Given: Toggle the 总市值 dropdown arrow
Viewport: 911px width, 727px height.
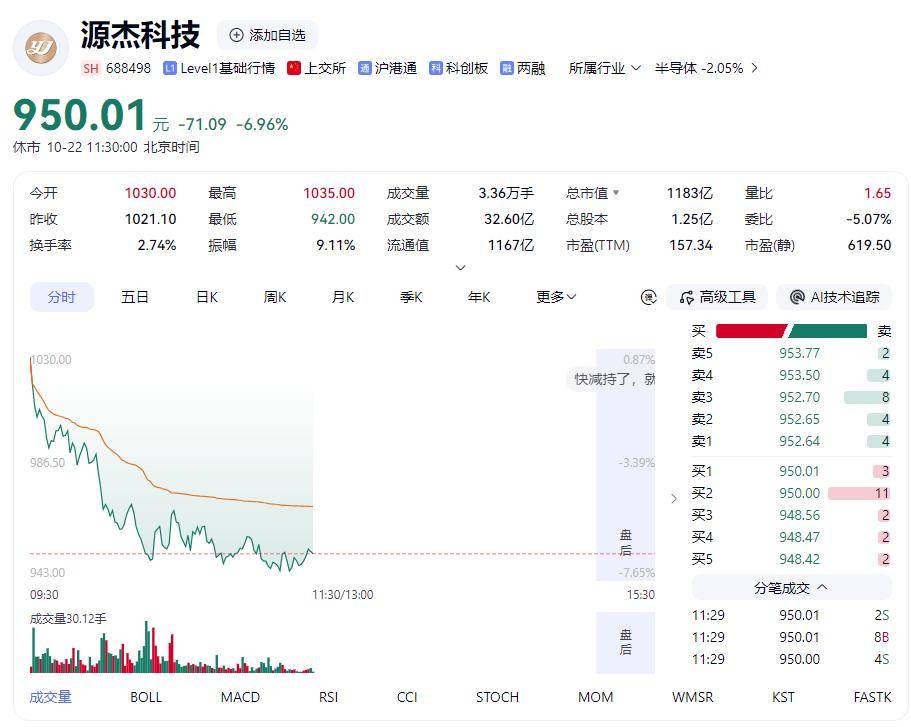Looking at the screenshot, I should click(616, 192).
